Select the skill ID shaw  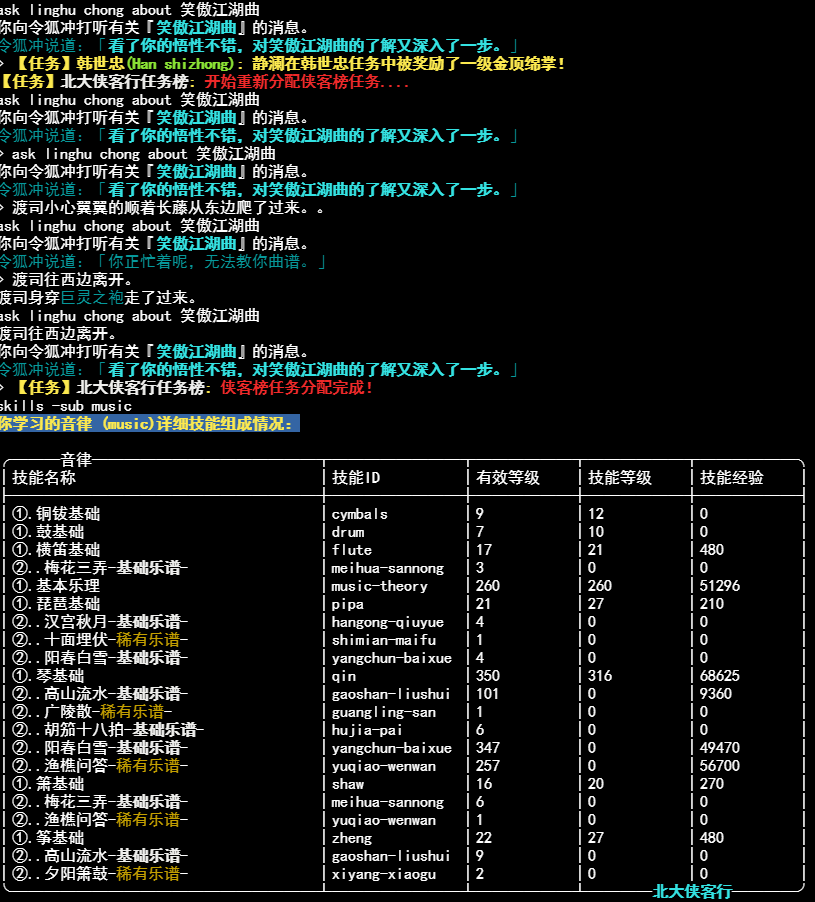347,783
